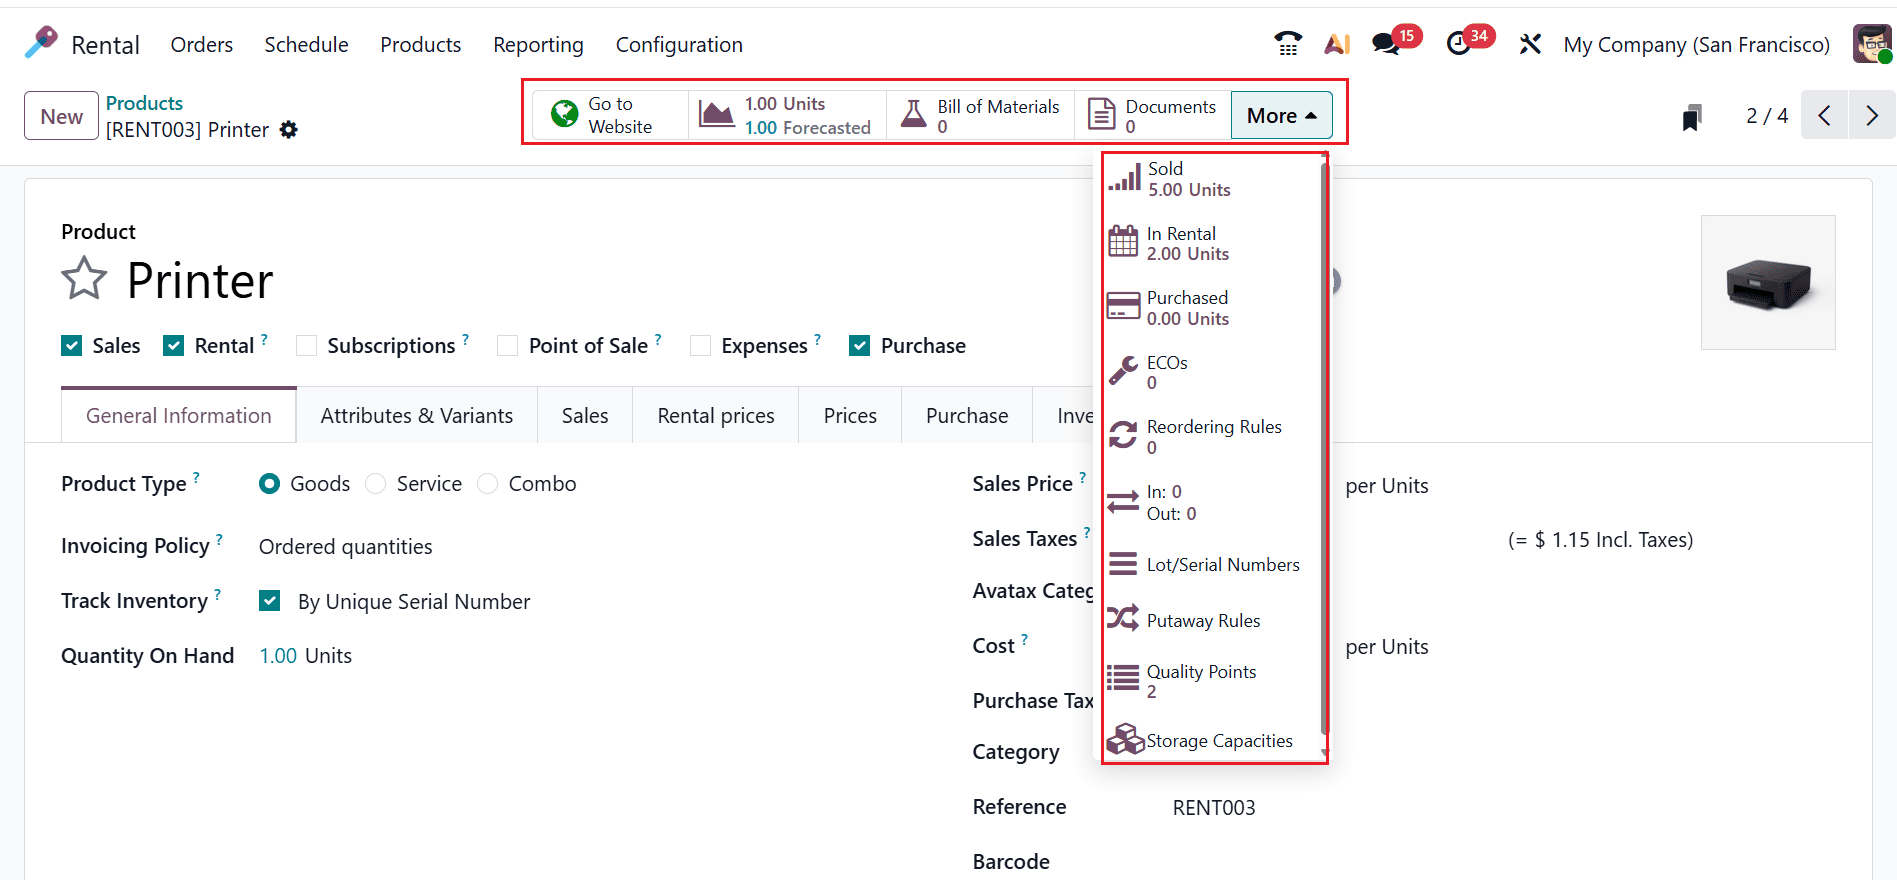
Task: Open the phone/VoIP icon in top bar
Action: click(1288, 44)
